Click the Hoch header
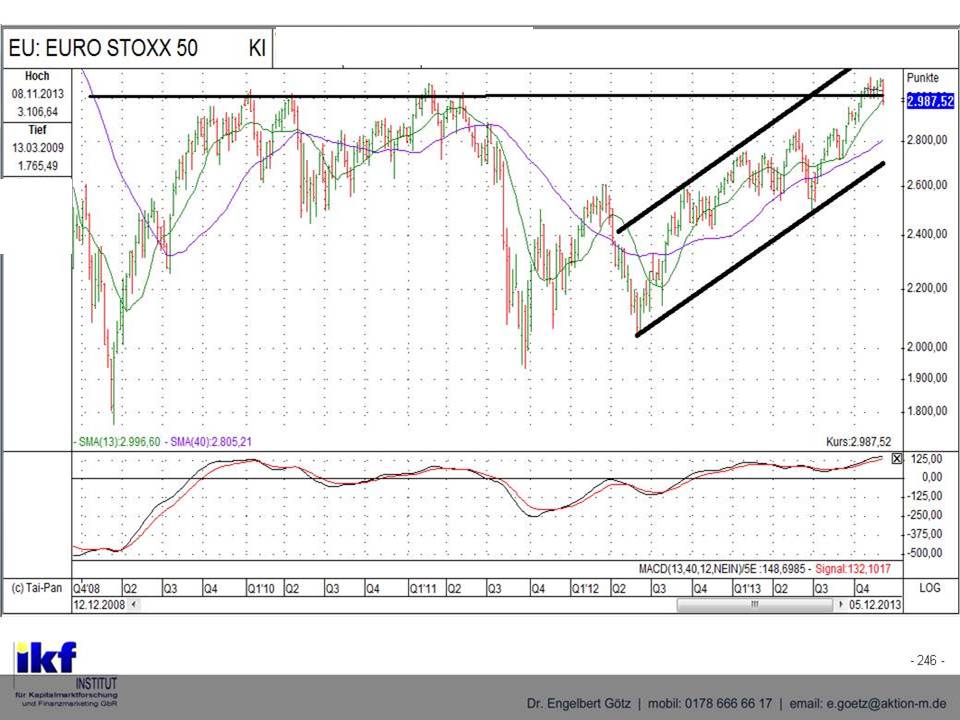Image resolution: width=960 pixels, height=720 pixels. (37, 76)
